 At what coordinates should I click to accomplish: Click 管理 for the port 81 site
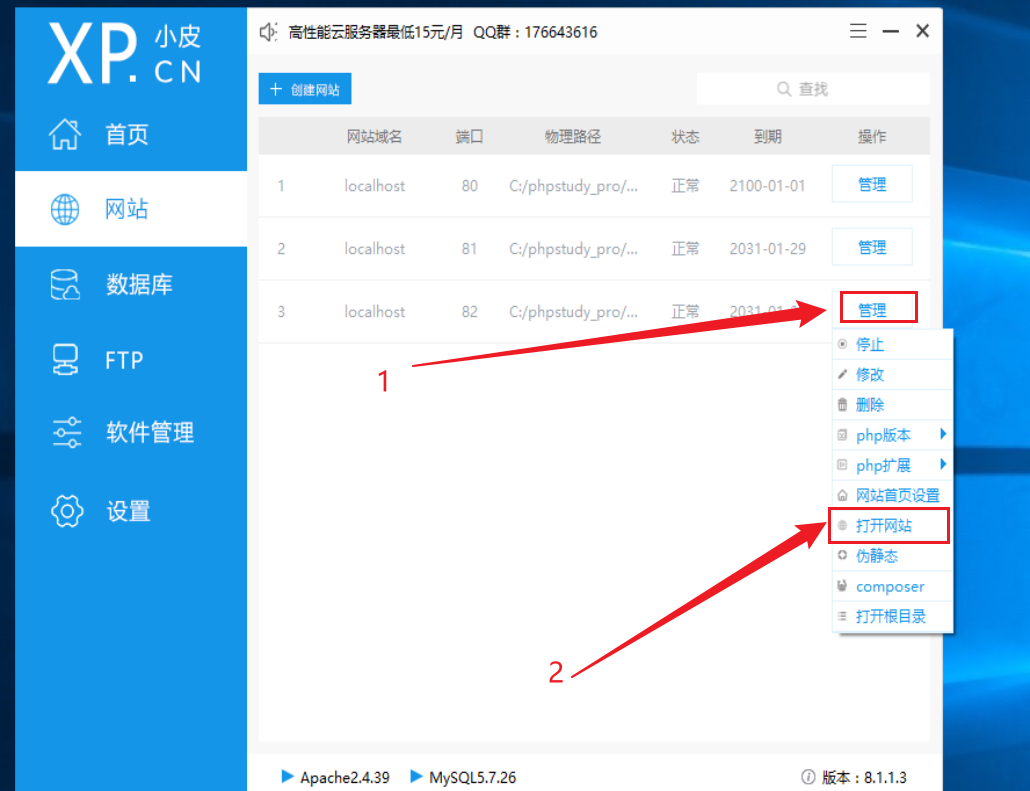872,247
